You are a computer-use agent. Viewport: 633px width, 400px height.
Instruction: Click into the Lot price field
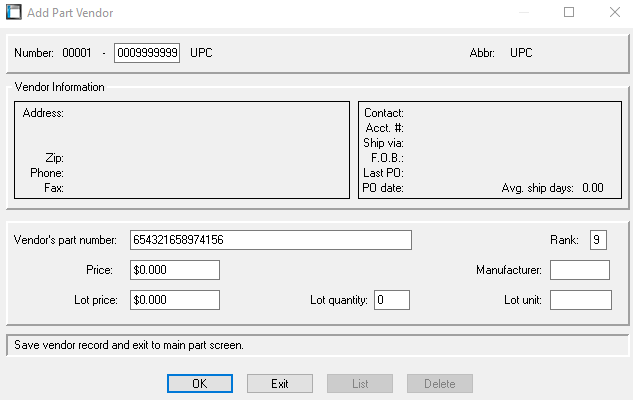[x=174, y=300]
